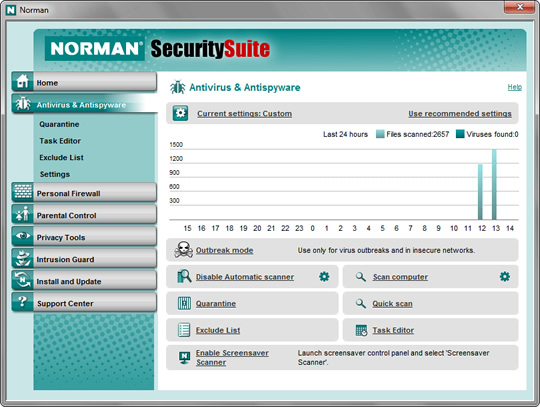Open the Help link
This screenshot has width=540, height=407.
[515, 87]
